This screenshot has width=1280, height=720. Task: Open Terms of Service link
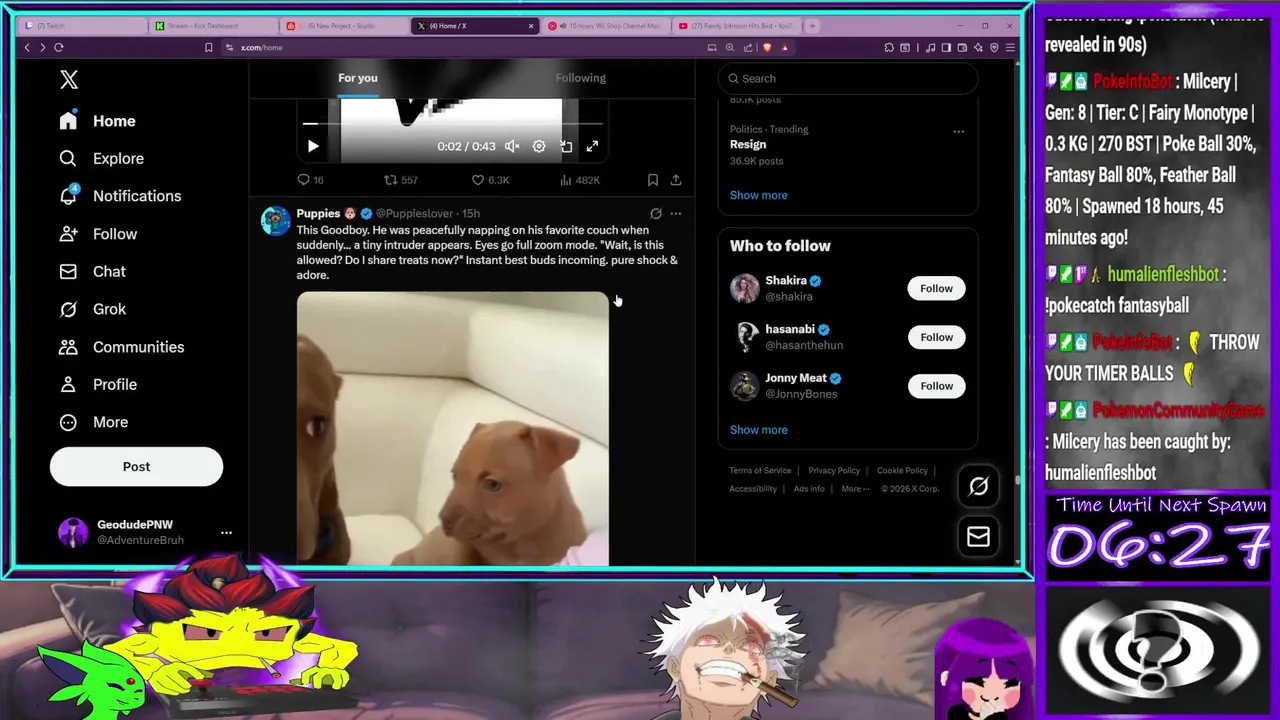coord(760,470)
